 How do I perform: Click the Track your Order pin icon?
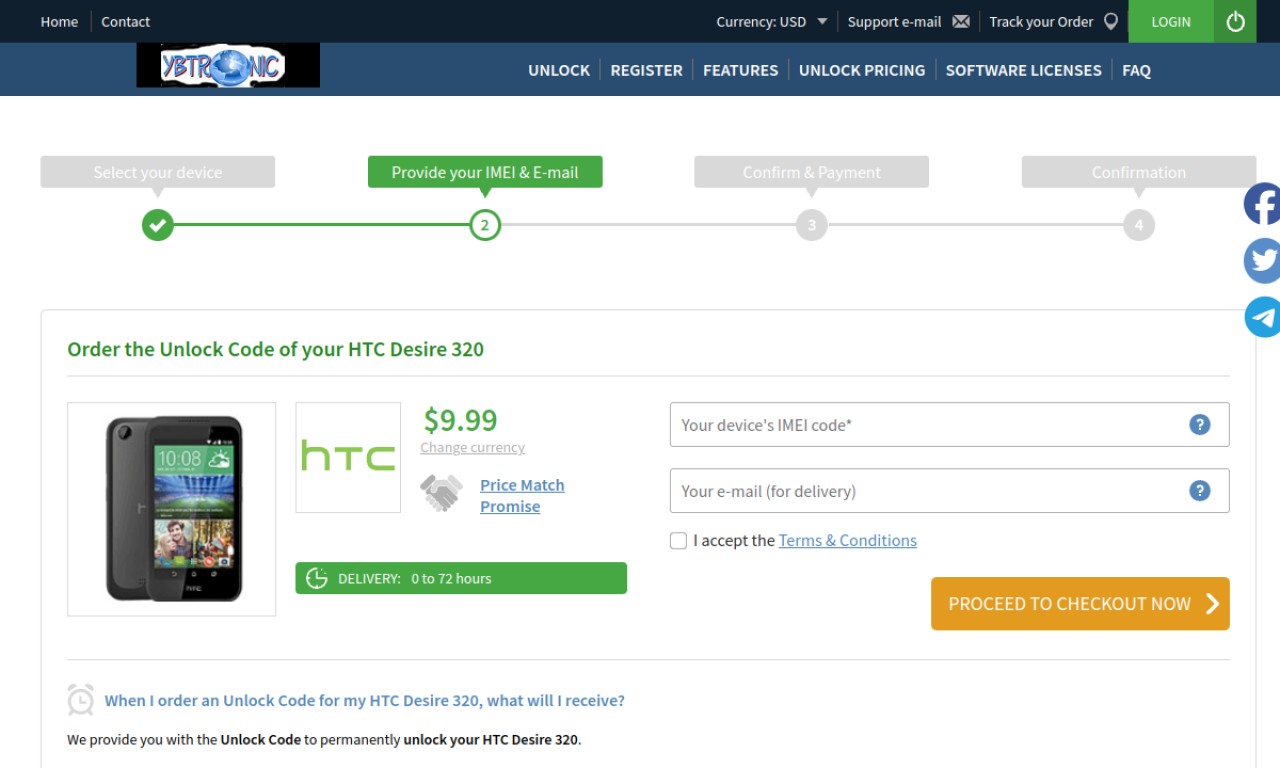1111,21
